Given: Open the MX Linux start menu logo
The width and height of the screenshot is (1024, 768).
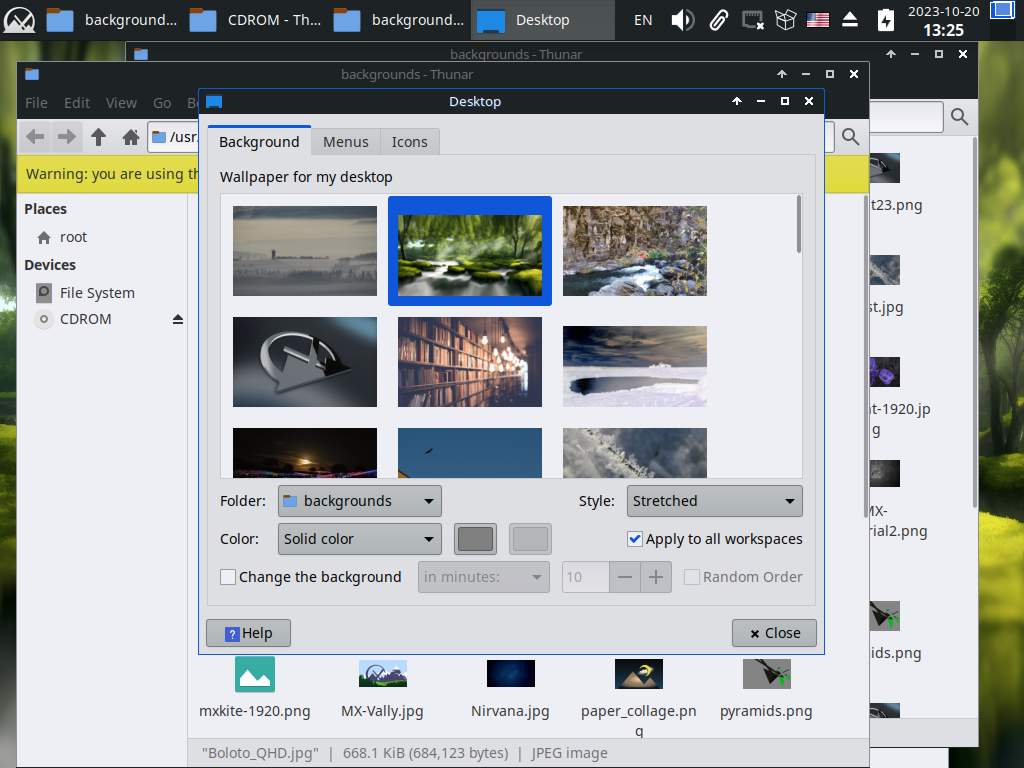Looking at the screenshot, I should 19,20.
